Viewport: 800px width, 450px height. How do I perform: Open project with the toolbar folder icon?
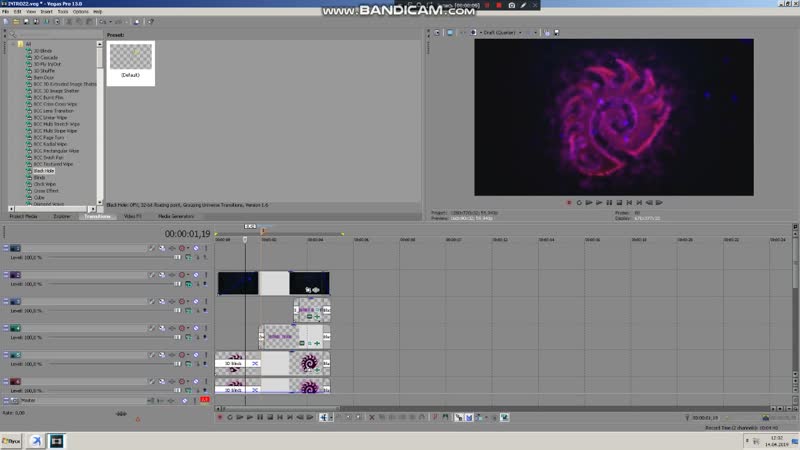pos(16,22)
